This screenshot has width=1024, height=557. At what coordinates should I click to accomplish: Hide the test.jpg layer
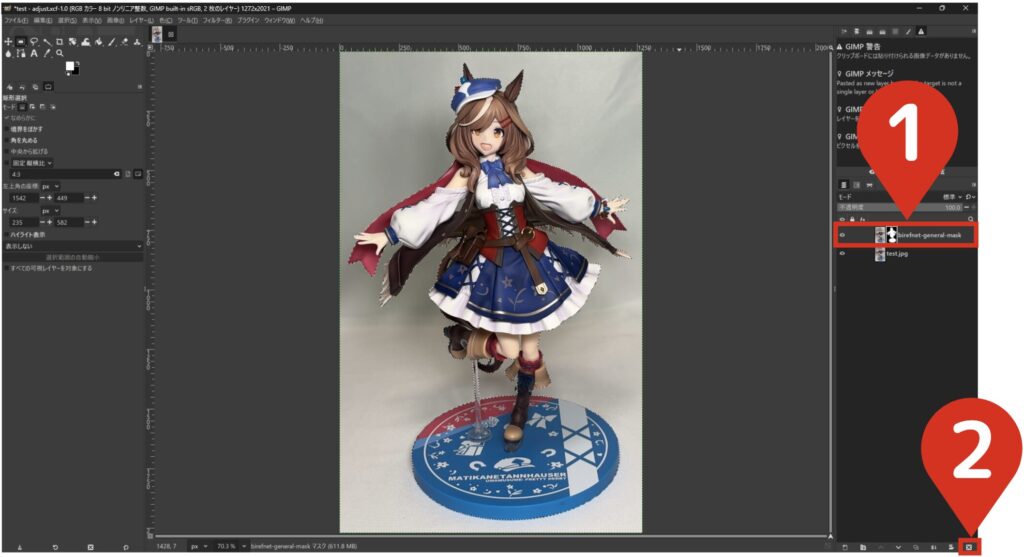point(842,253)
